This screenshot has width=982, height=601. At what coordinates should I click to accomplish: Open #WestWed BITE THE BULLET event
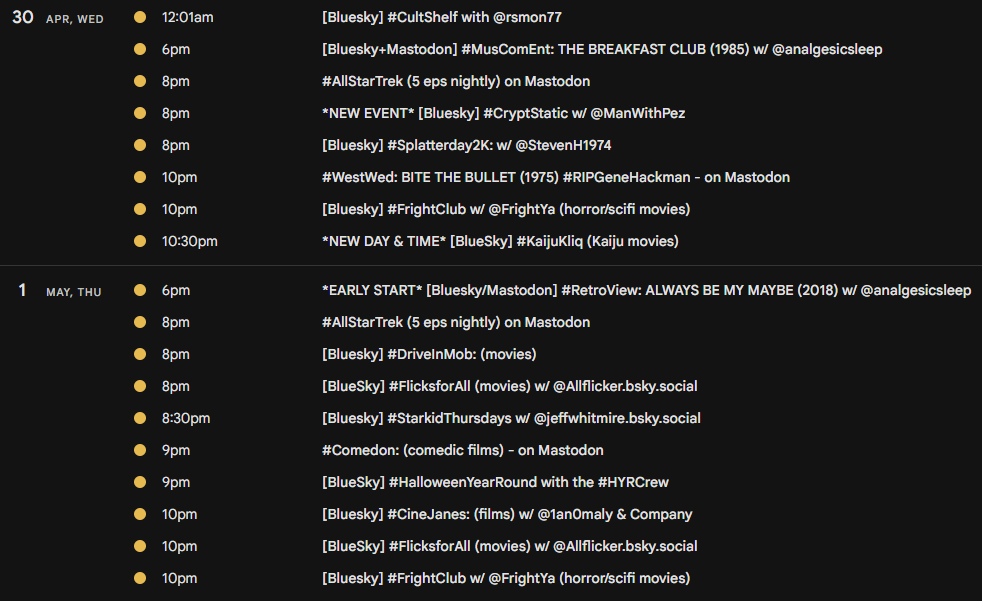click(x=556, y=177)
